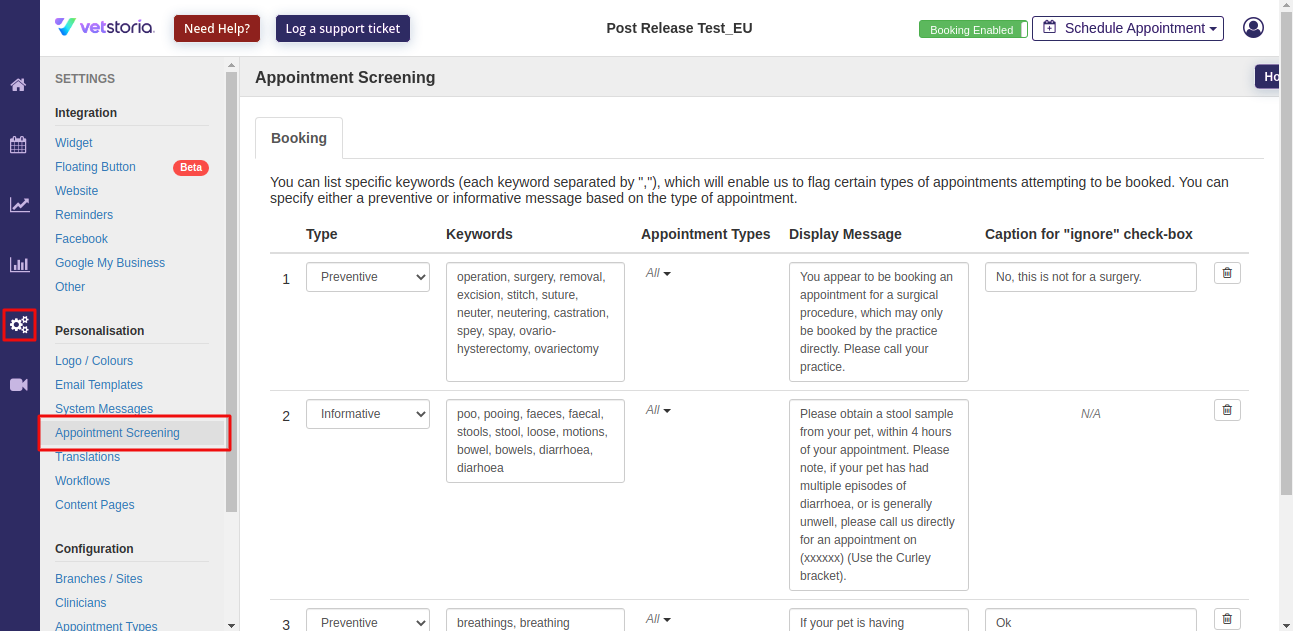Screen dimensions: 1293x631
Task: Delete screening rule 3 with trash icon
Action: (1227, 619)
